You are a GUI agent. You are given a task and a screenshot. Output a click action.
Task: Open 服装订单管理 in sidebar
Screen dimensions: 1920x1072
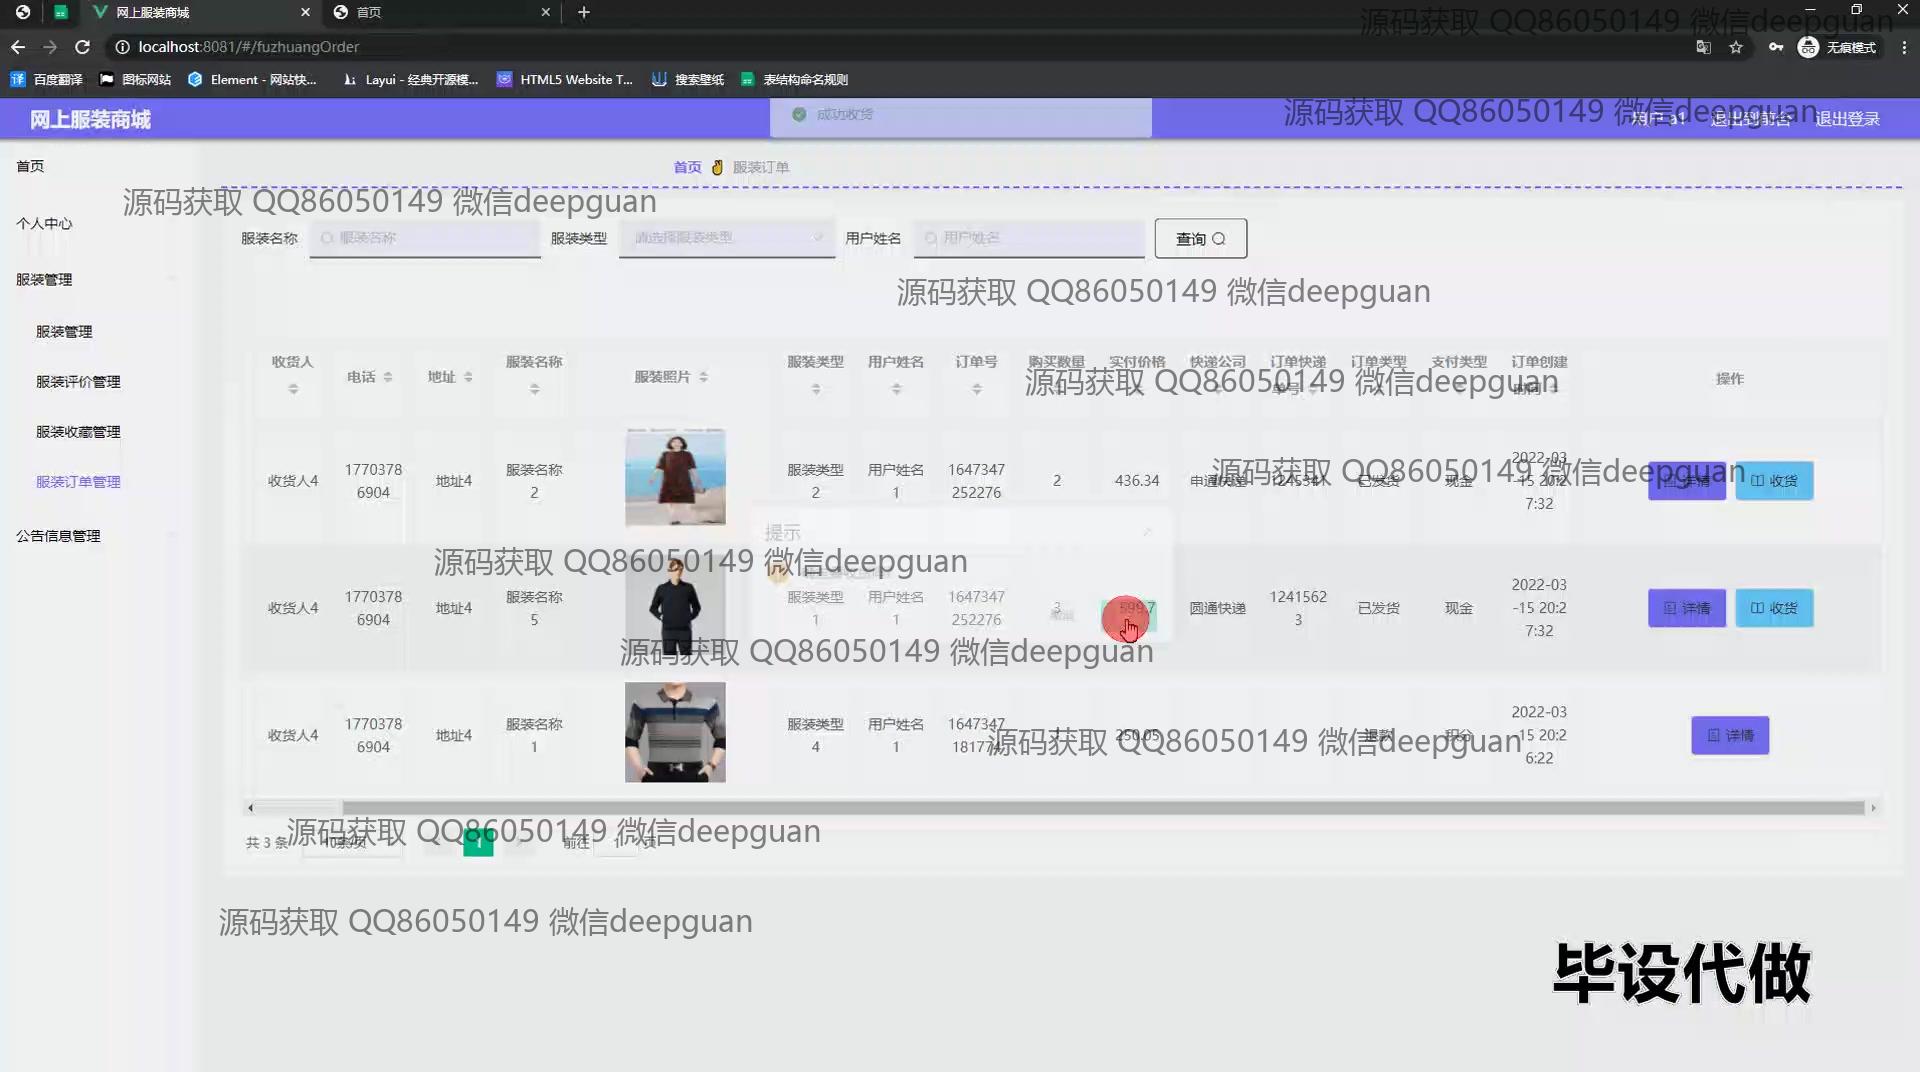click(78, 481)
